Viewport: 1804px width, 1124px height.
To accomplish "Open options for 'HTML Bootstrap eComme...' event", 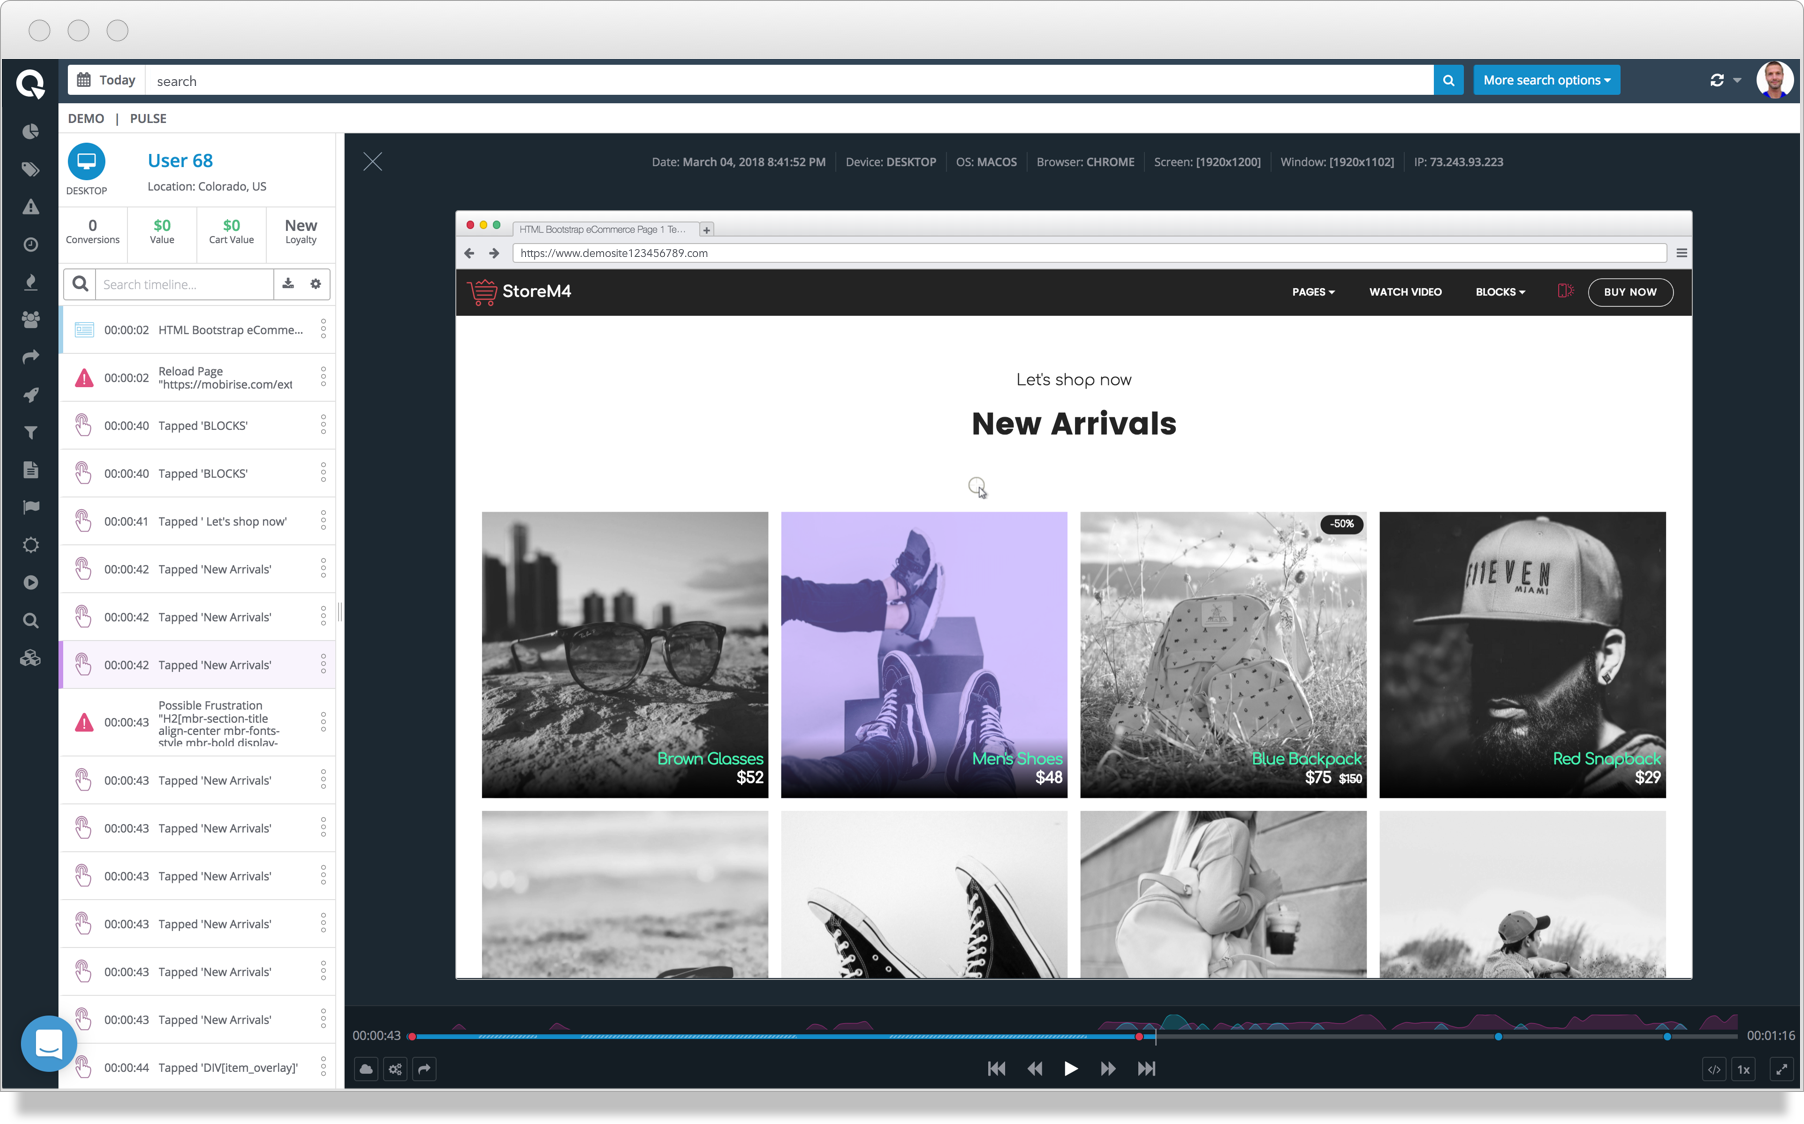I will tap(323, 329).
